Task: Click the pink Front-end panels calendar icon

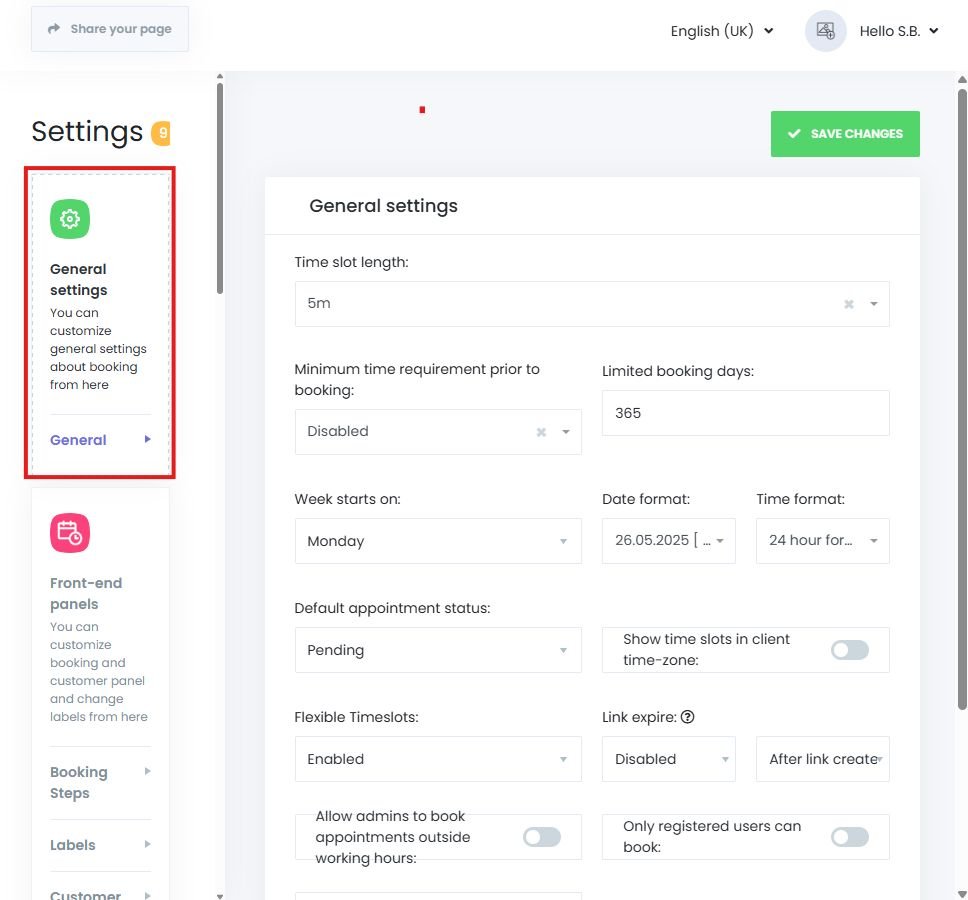Action: point(70,533)
